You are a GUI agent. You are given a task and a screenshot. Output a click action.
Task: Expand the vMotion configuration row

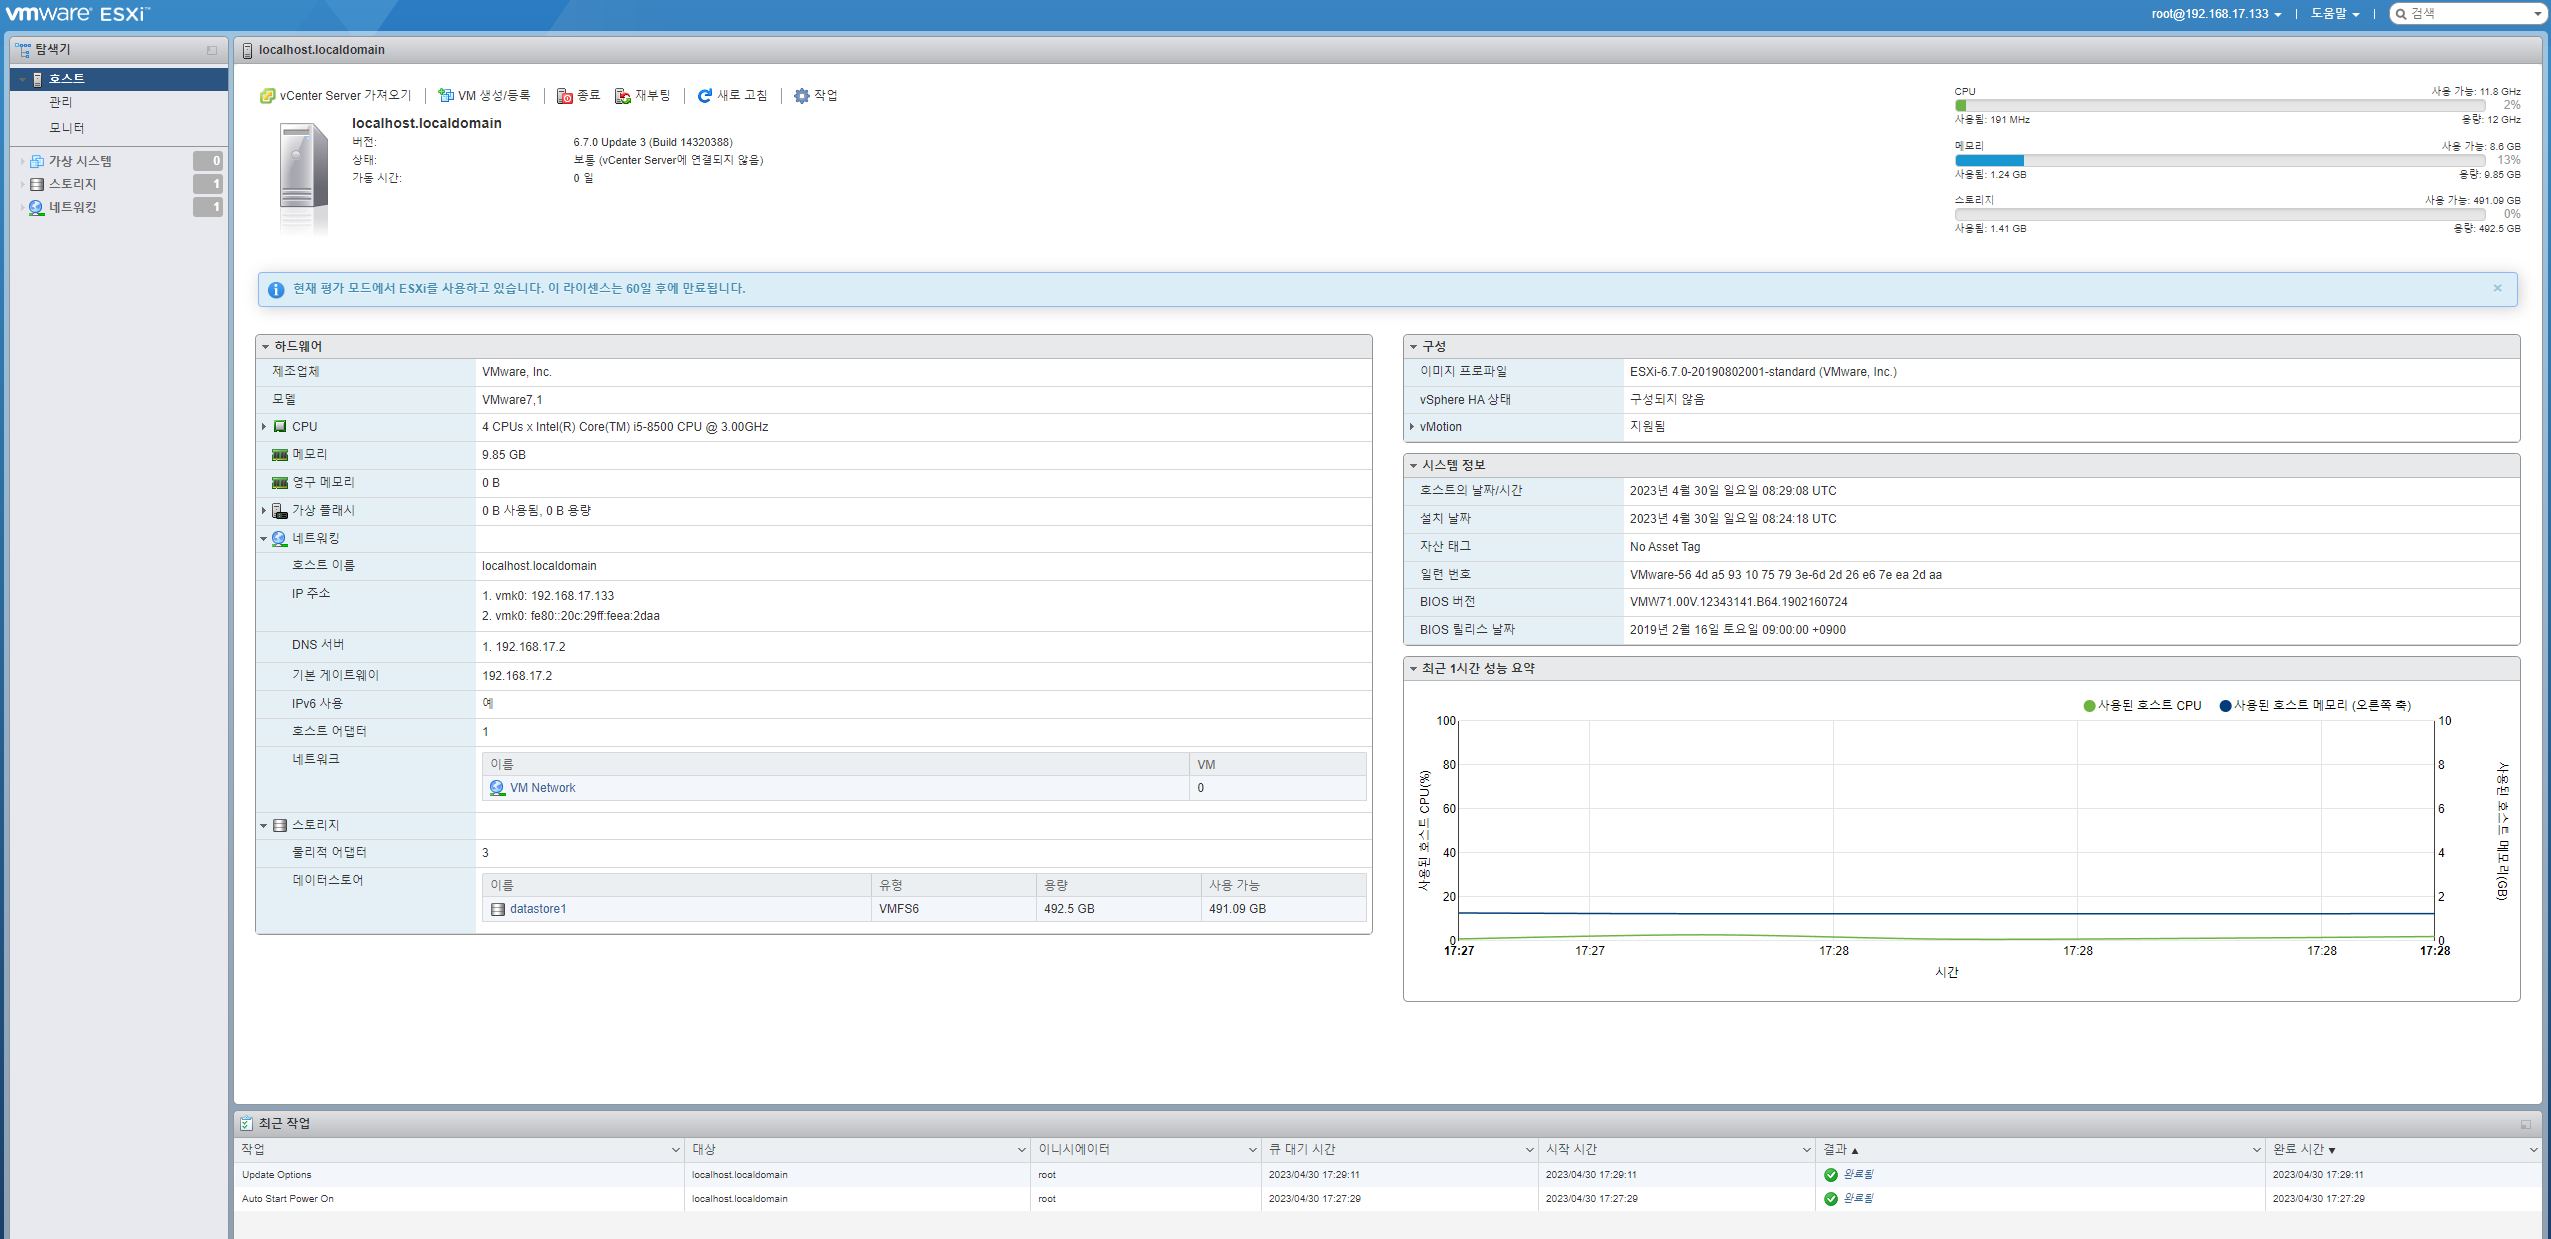click(x=1412, y=427)
